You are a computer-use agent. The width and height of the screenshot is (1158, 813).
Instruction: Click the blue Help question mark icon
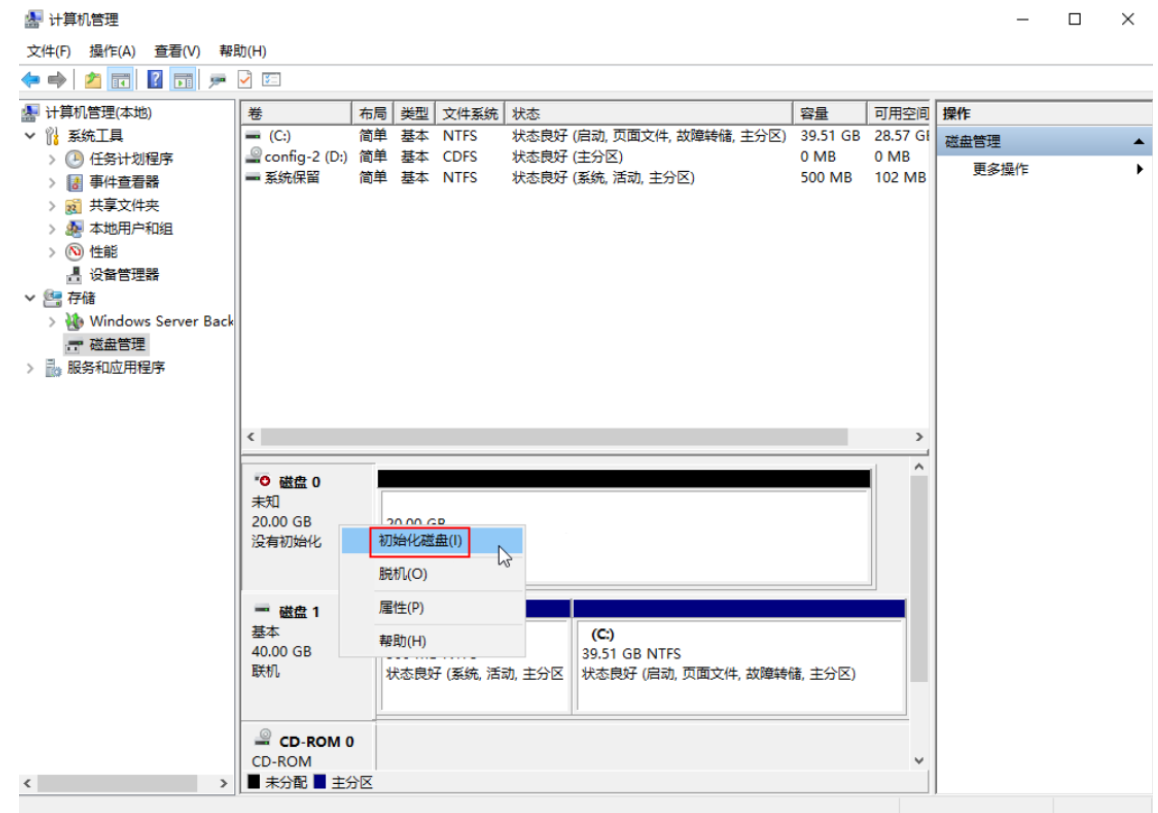pyautogui.click(x=155, y=79)
